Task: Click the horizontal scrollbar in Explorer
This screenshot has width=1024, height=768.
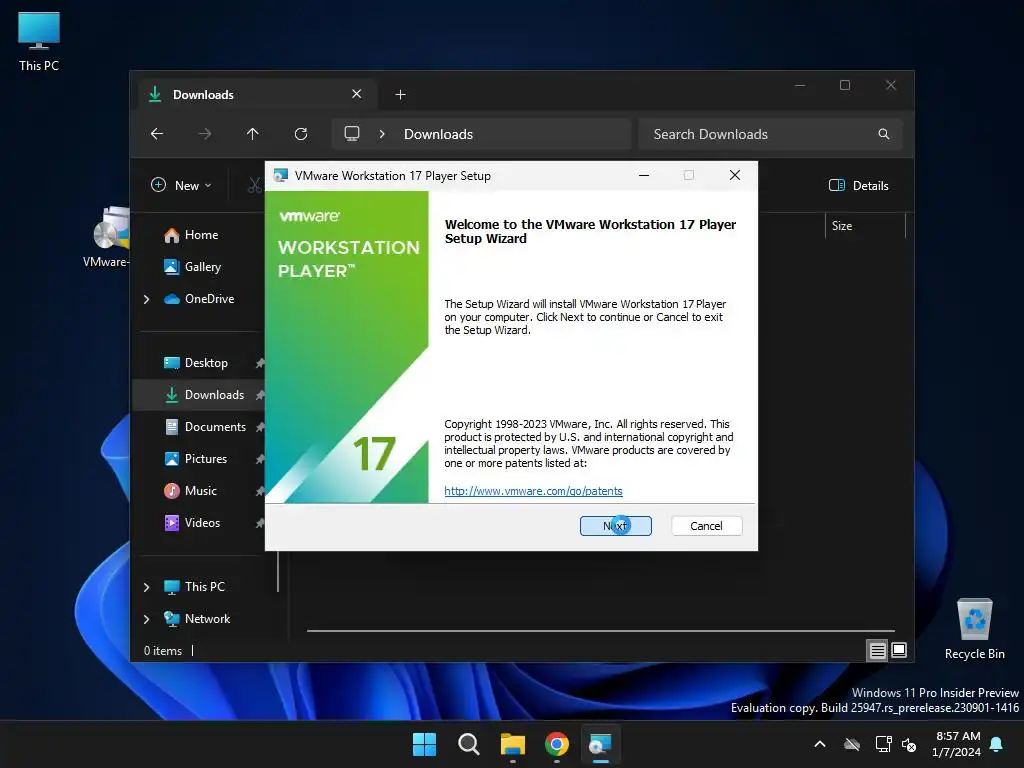Action: click(601, 631)
